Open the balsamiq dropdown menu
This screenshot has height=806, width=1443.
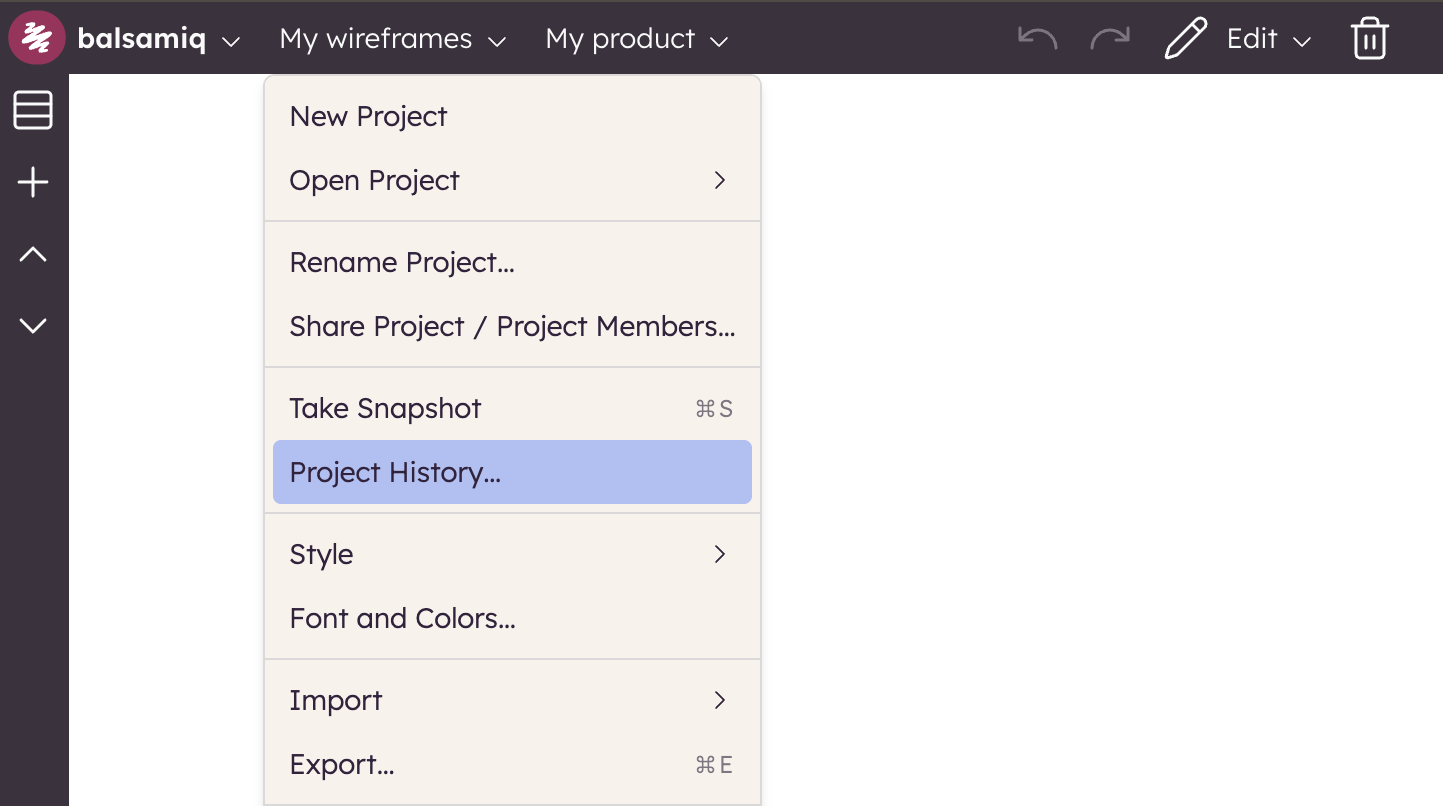(159, 40)
